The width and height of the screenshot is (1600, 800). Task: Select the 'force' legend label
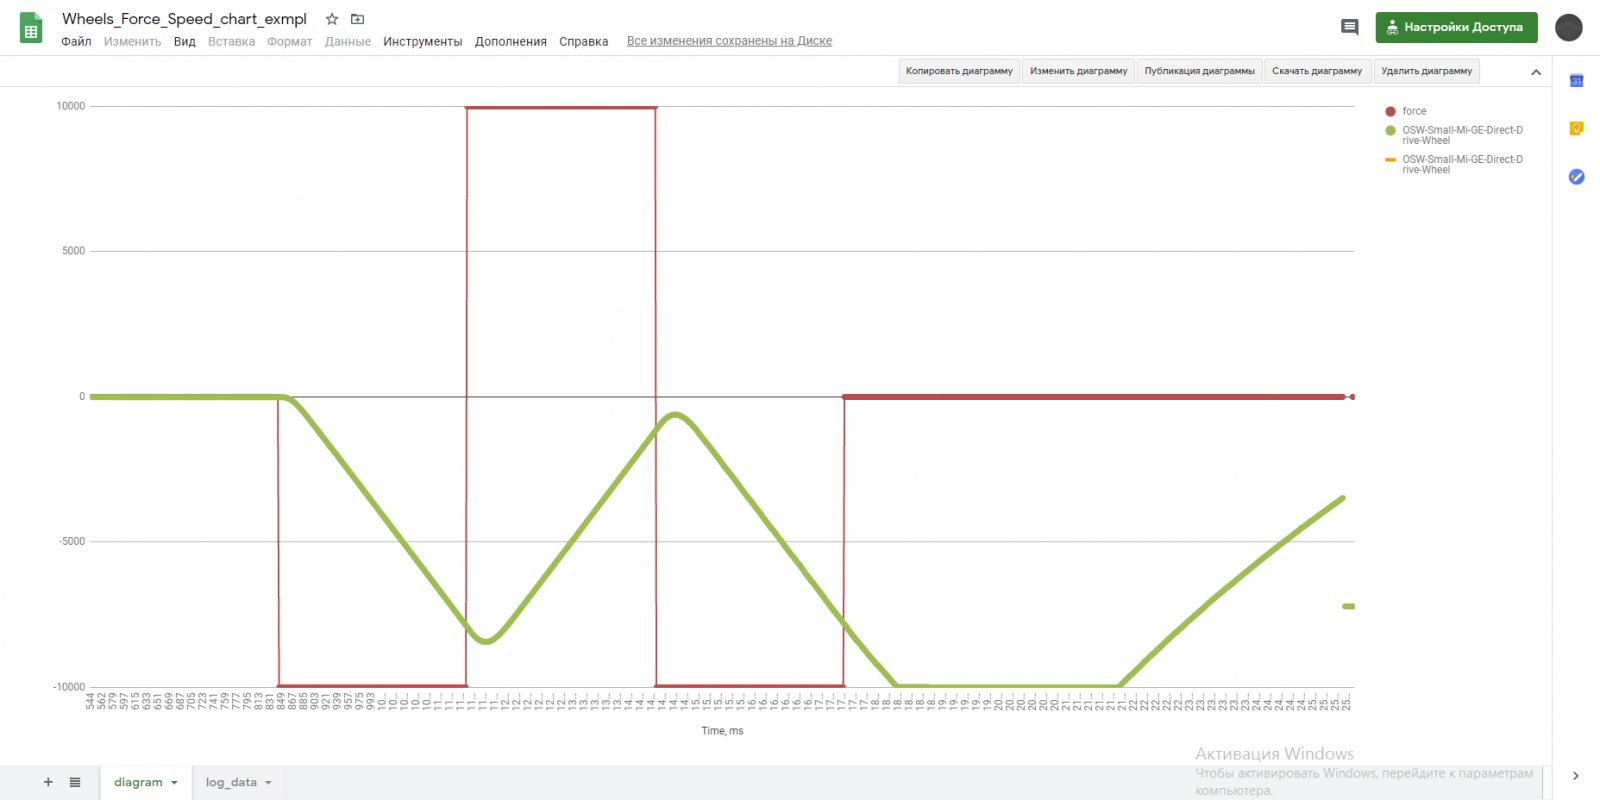[1414, 111]
